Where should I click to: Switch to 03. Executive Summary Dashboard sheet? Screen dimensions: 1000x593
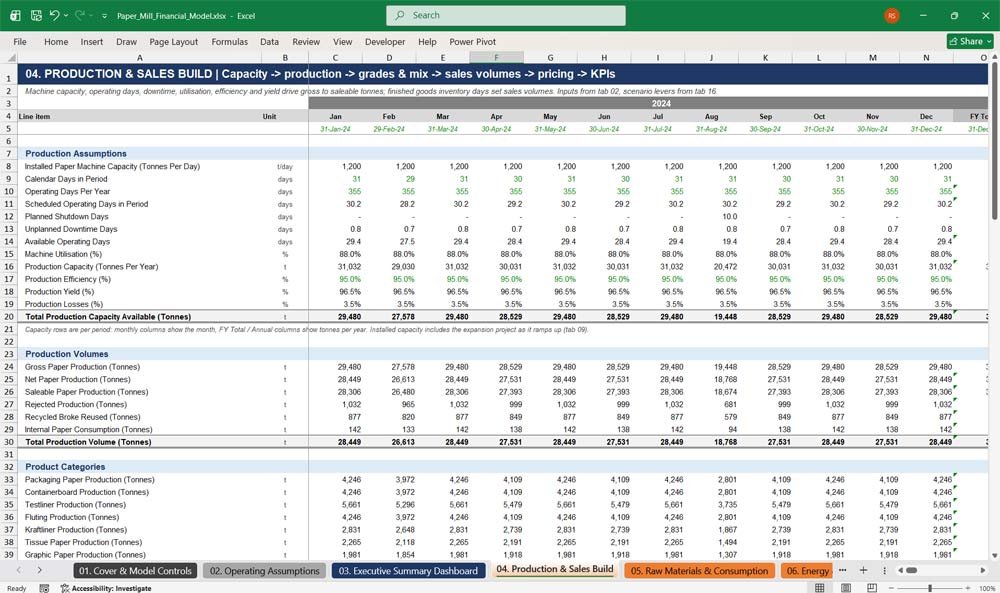(x=408, y=571)
